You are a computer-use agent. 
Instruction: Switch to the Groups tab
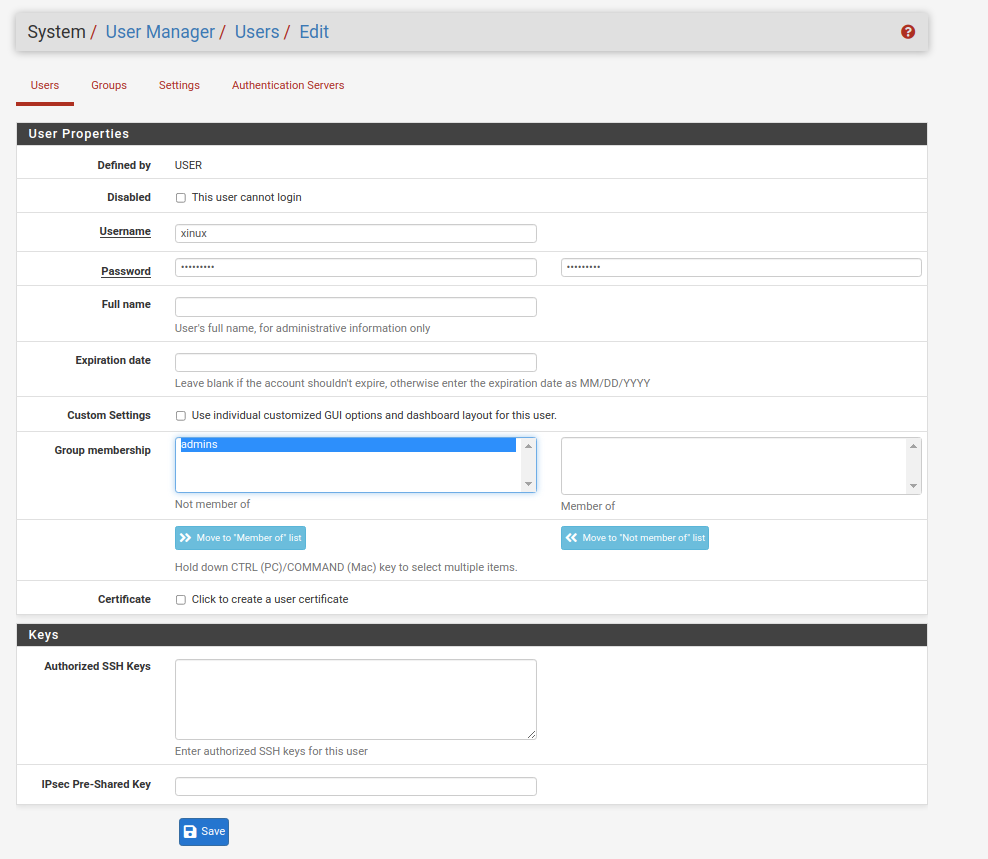[109, 86]
